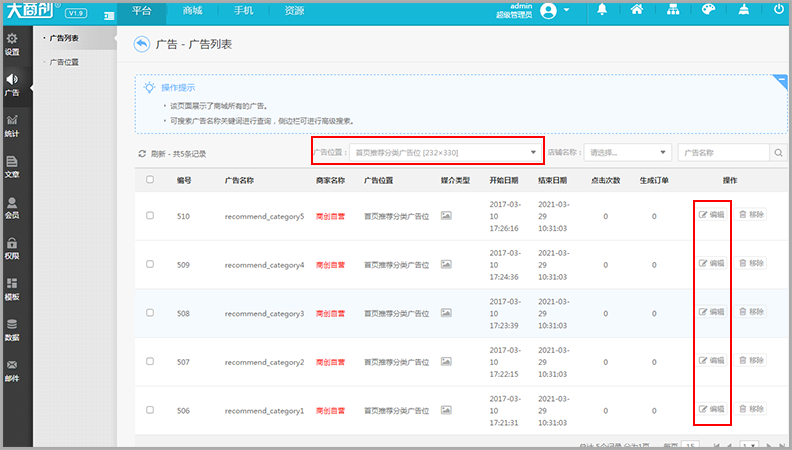Click the clear cache broom icon
The height and width of the screenshot is (450, 792).
[x=744, y=10]
